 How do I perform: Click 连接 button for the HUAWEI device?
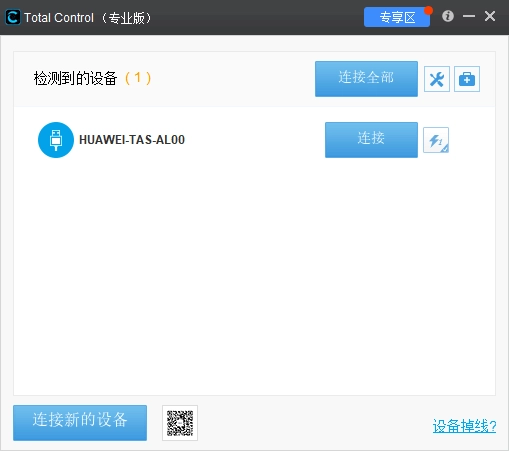371,140
